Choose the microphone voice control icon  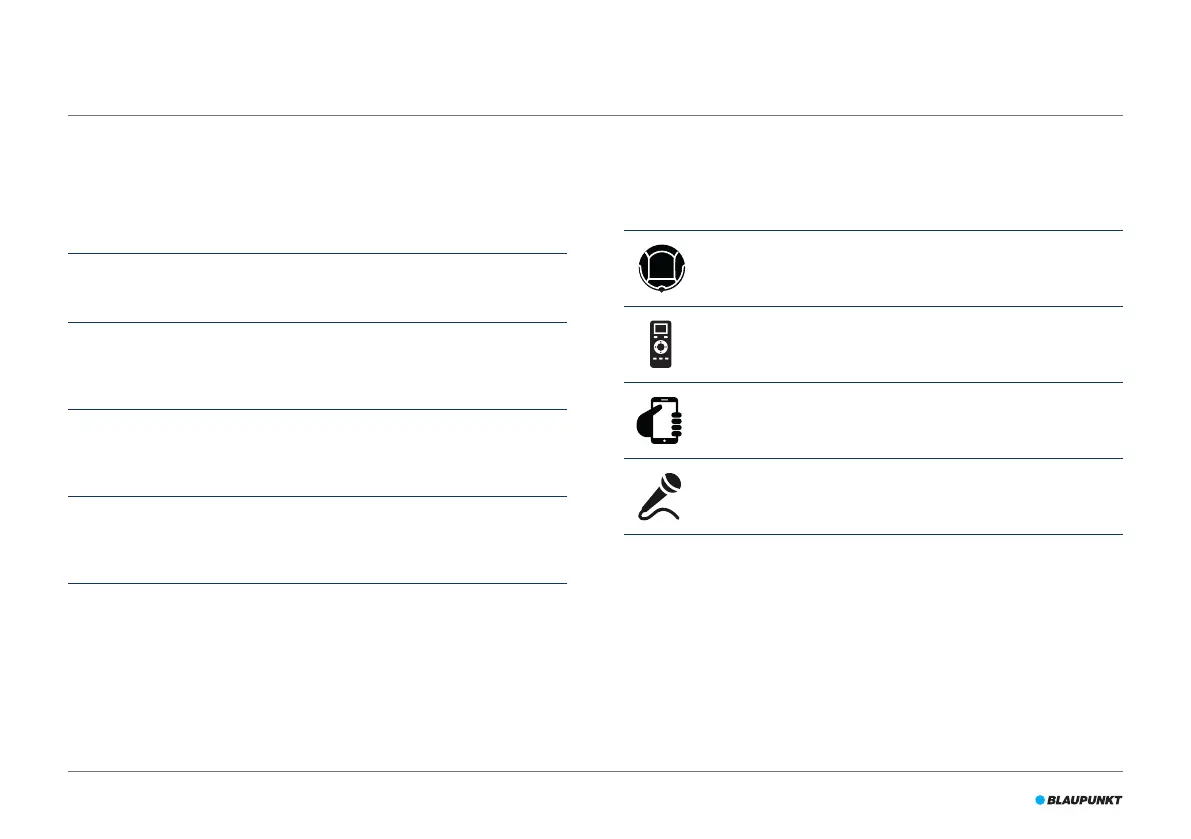[x=659, y=497]
